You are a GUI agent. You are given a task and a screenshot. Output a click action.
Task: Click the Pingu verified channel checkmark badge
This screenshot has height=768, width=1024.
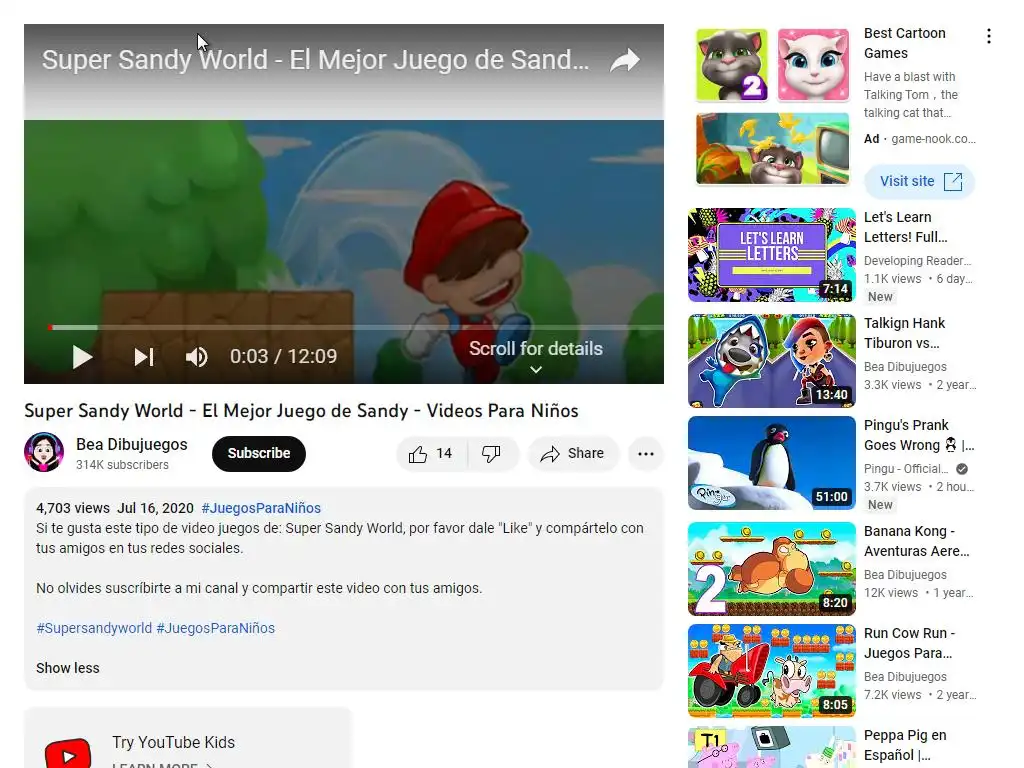point(962,469)
